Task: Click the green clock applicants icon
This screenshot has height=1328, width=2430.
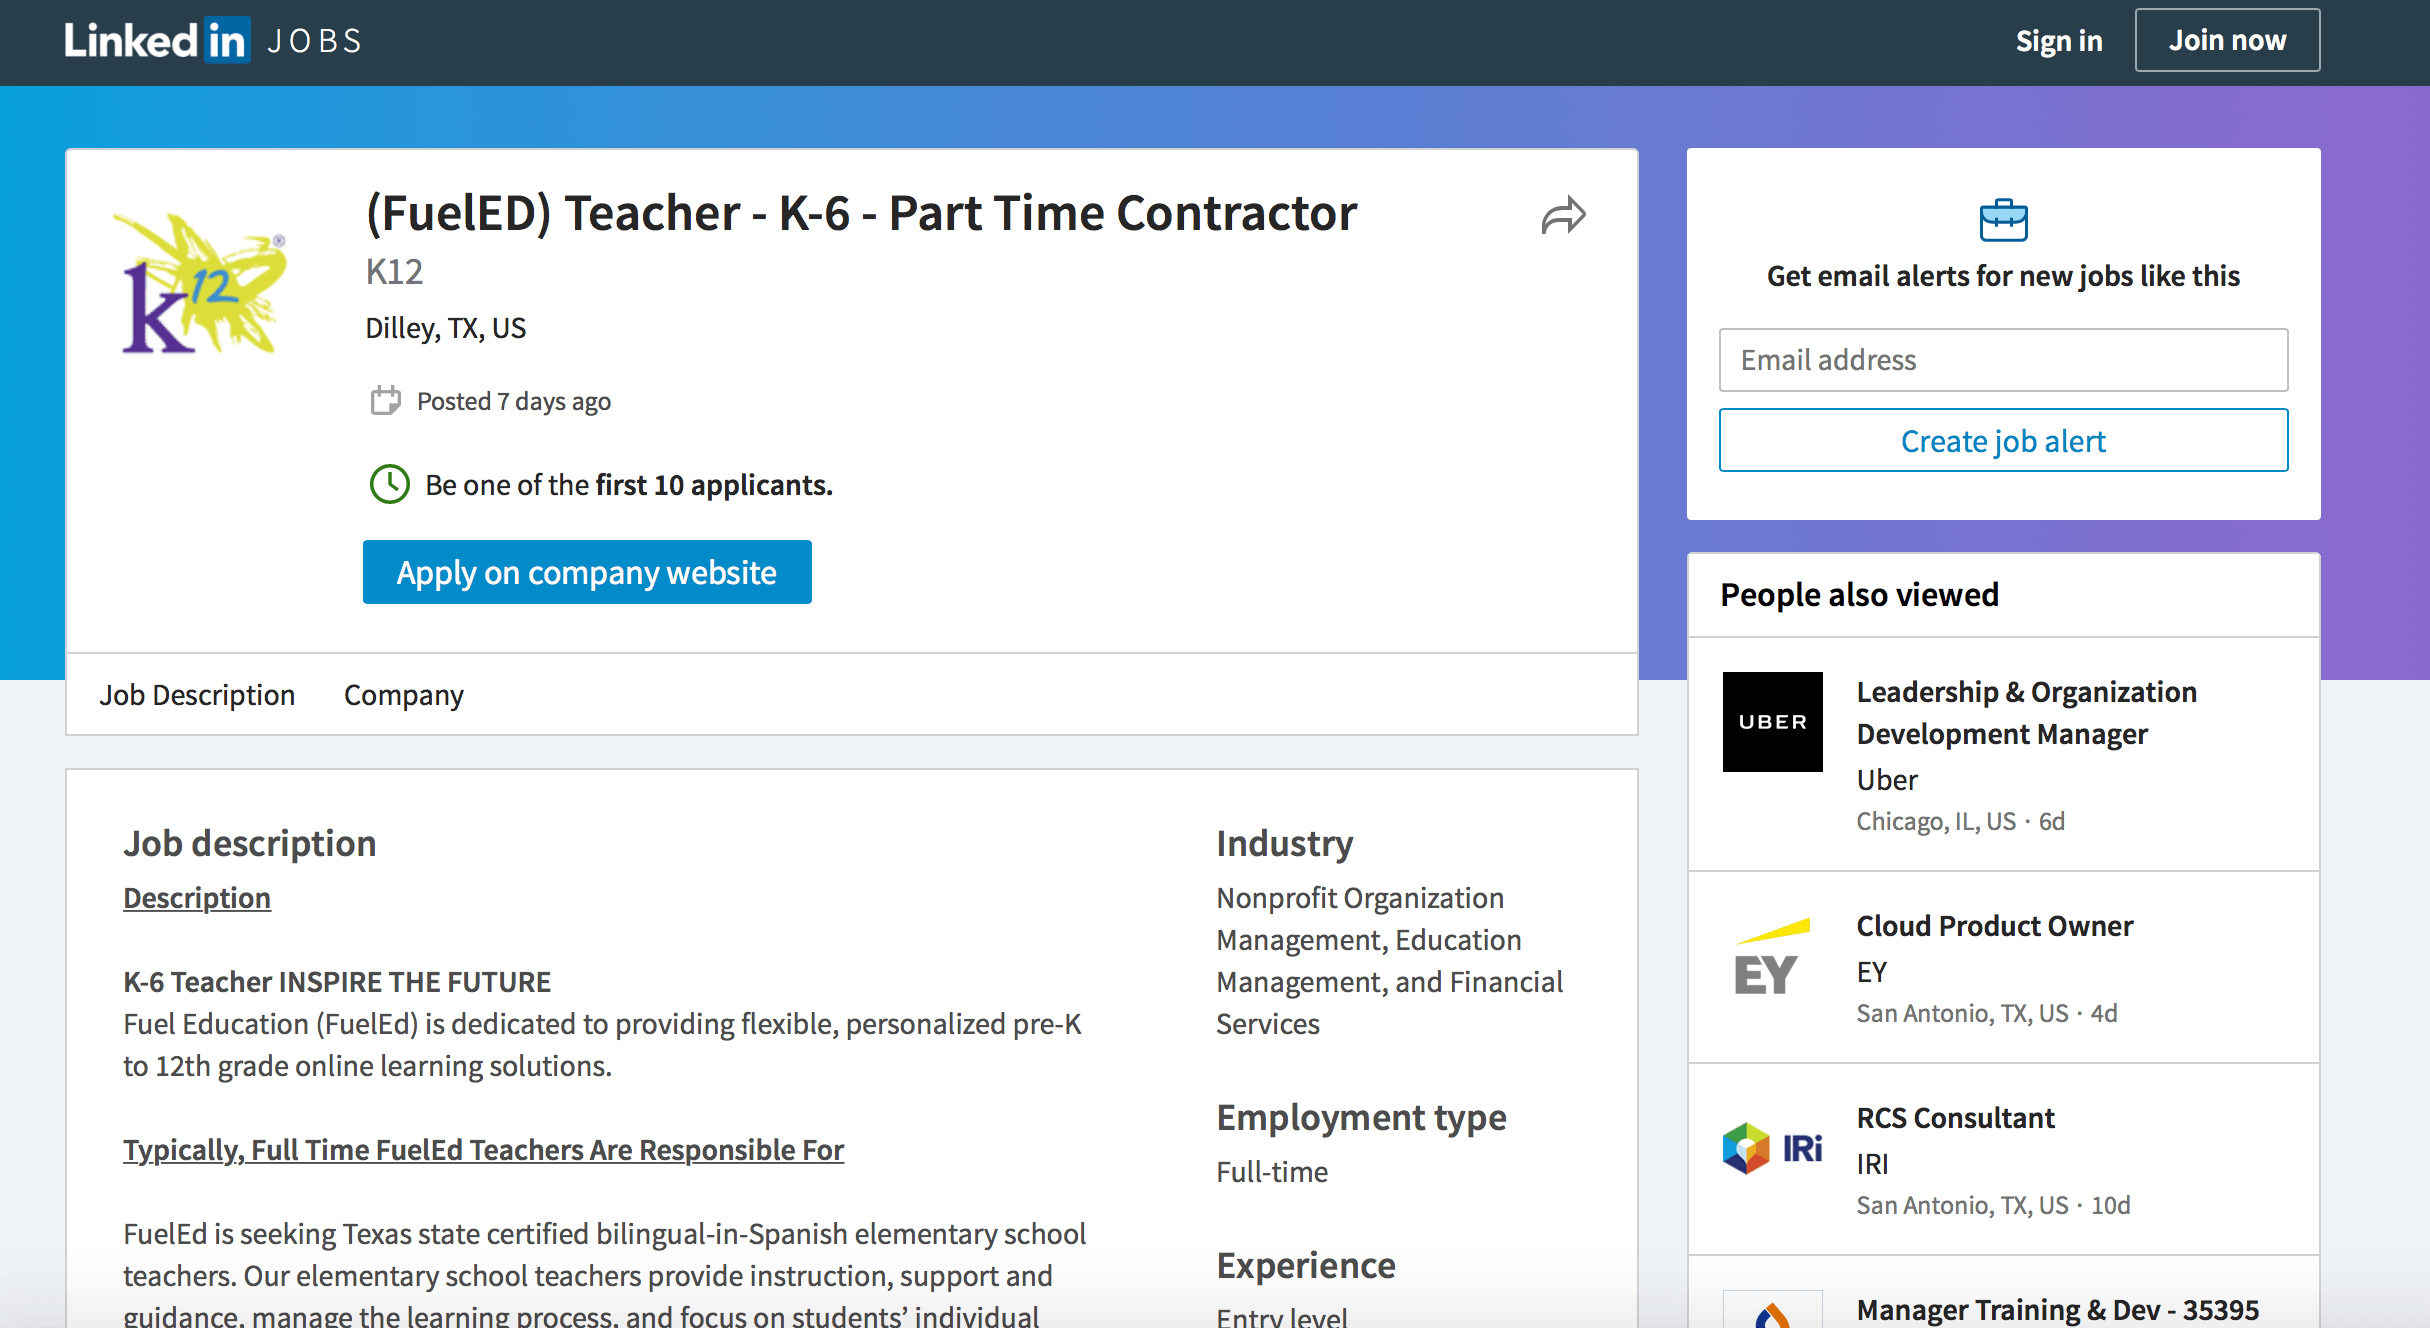Action: pyautogui.click(x=389, y=485)
